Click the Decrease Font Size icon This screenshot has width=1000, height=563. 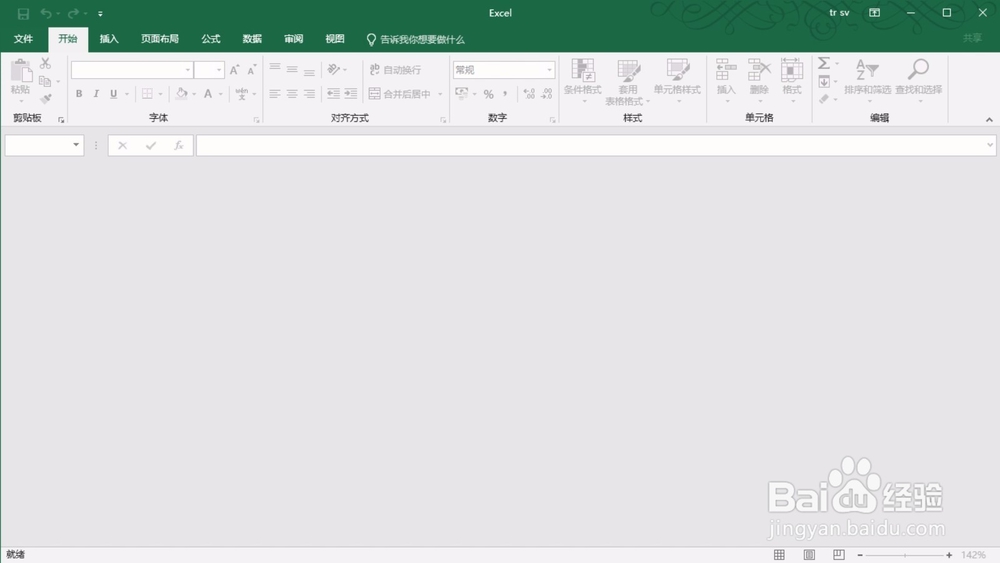251,70
